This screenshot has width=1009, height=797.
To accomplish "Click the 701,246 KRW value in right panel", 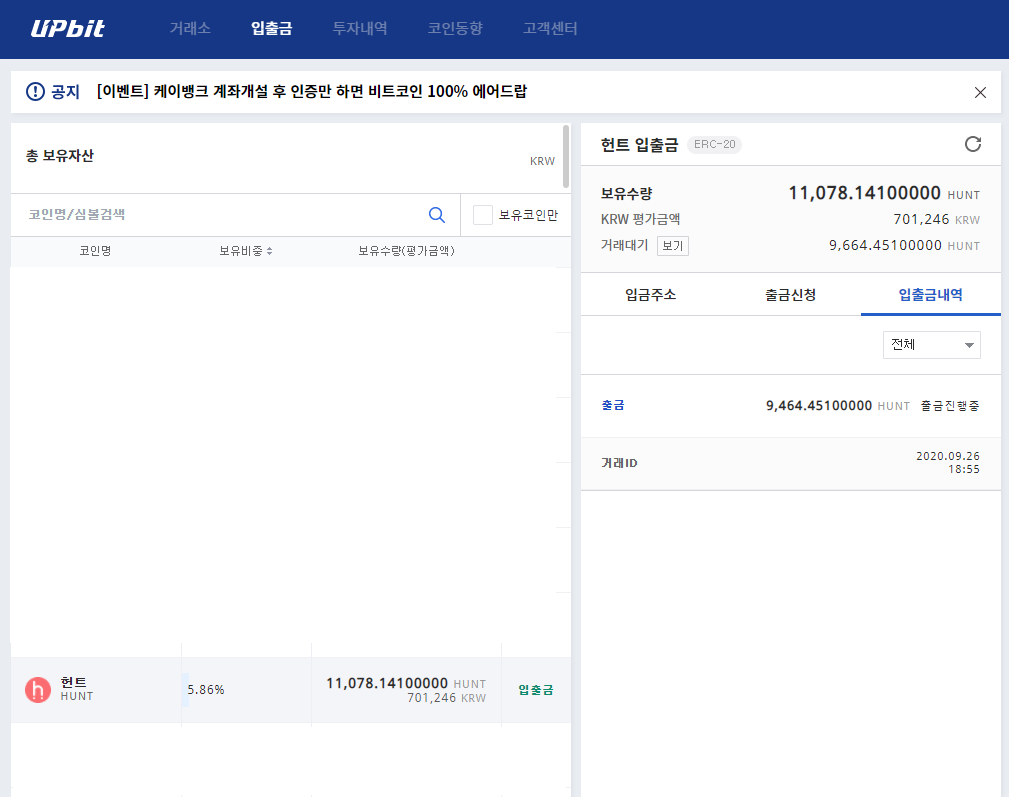I will tap(936, 219).
